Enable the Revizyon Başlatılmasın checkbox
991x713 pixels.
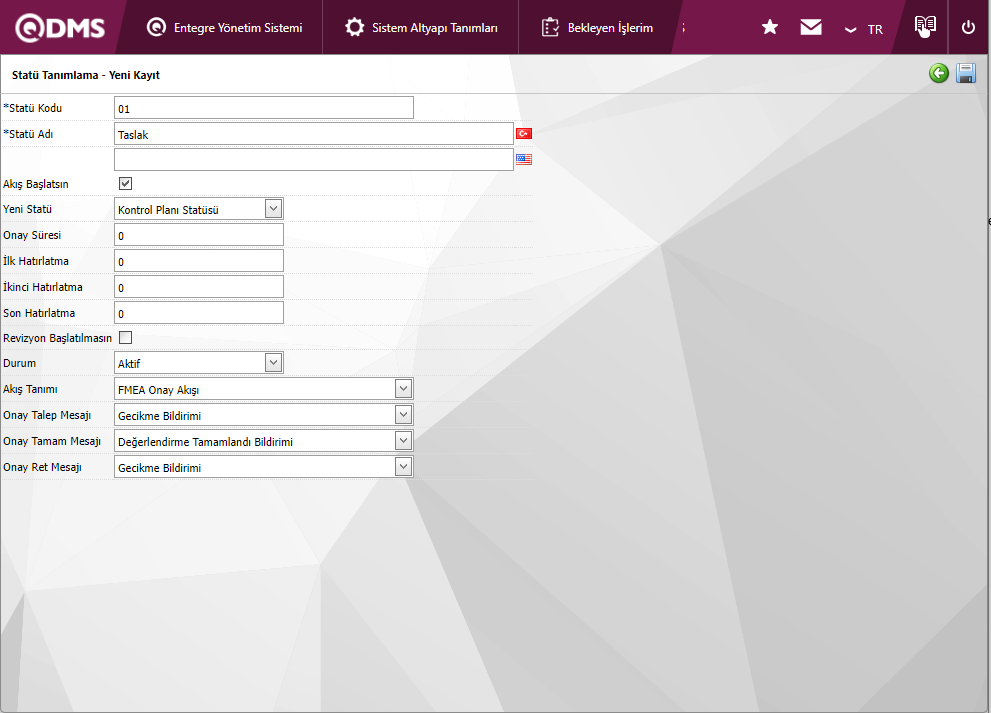(x=126, y=338)
